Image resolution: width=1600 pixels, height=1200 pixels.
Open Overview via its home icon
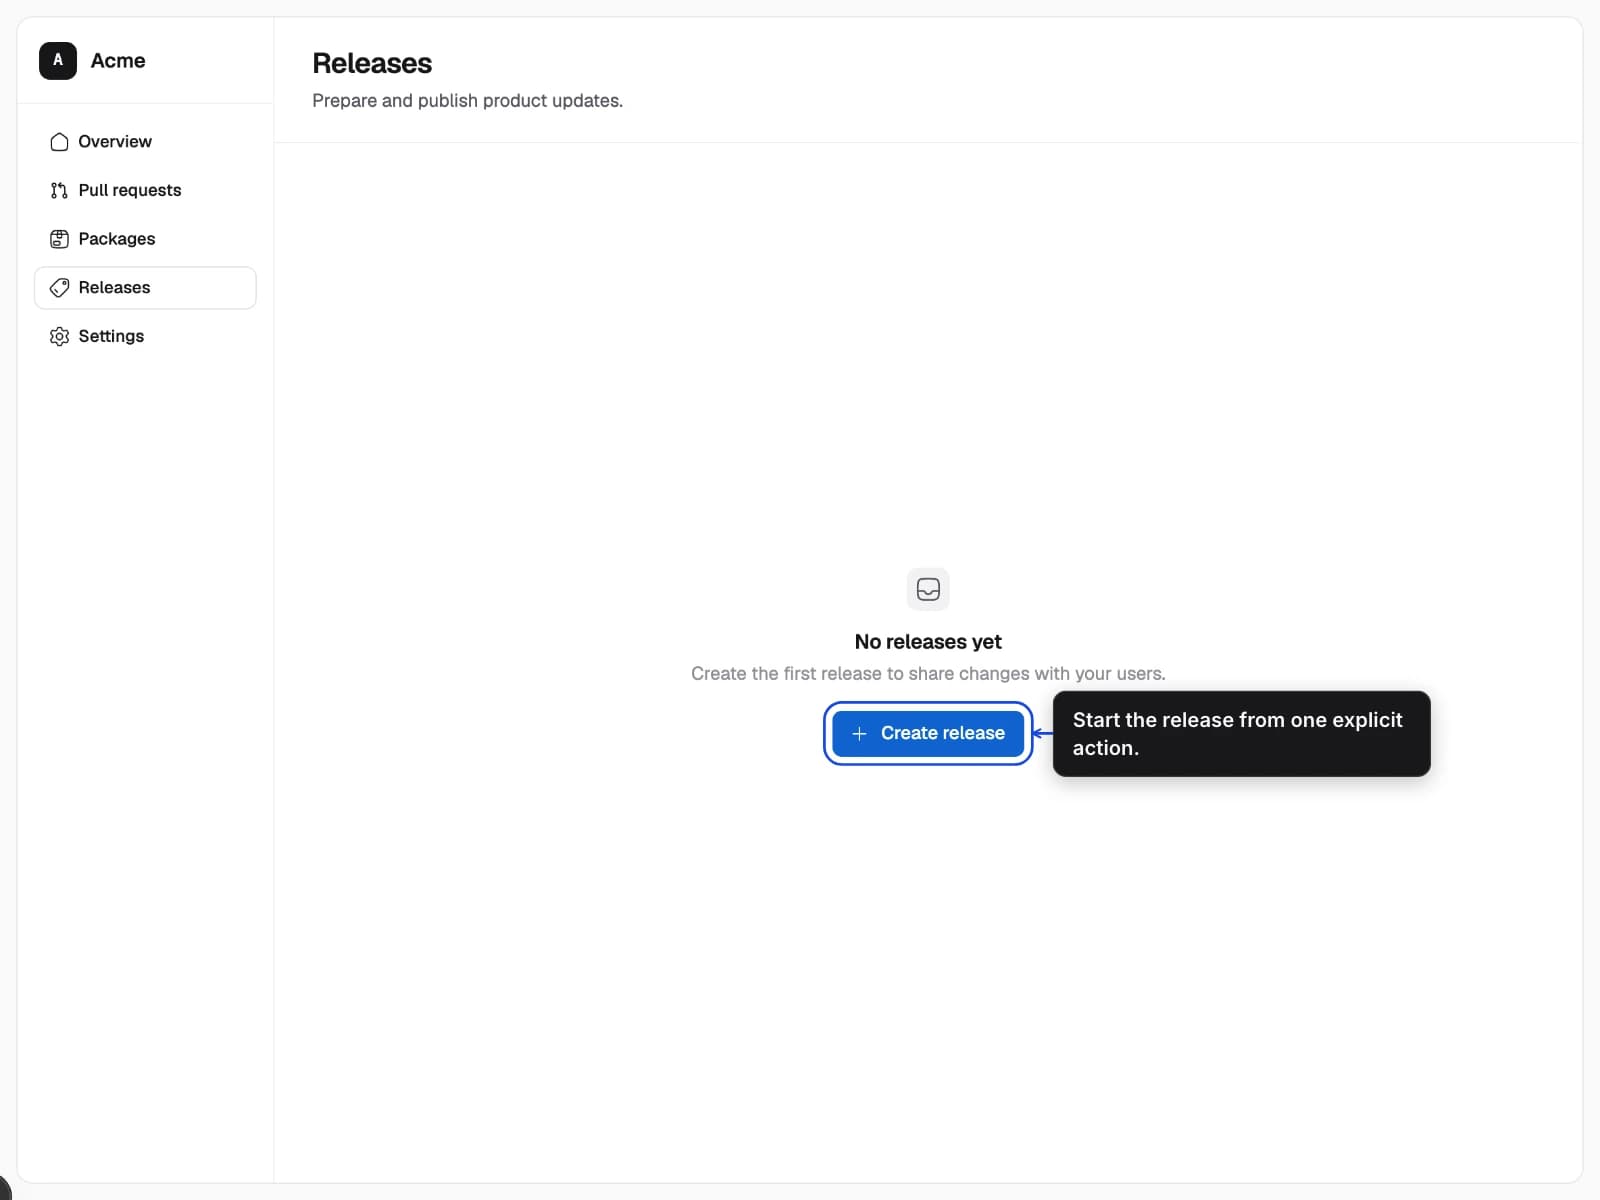[59, 142]
